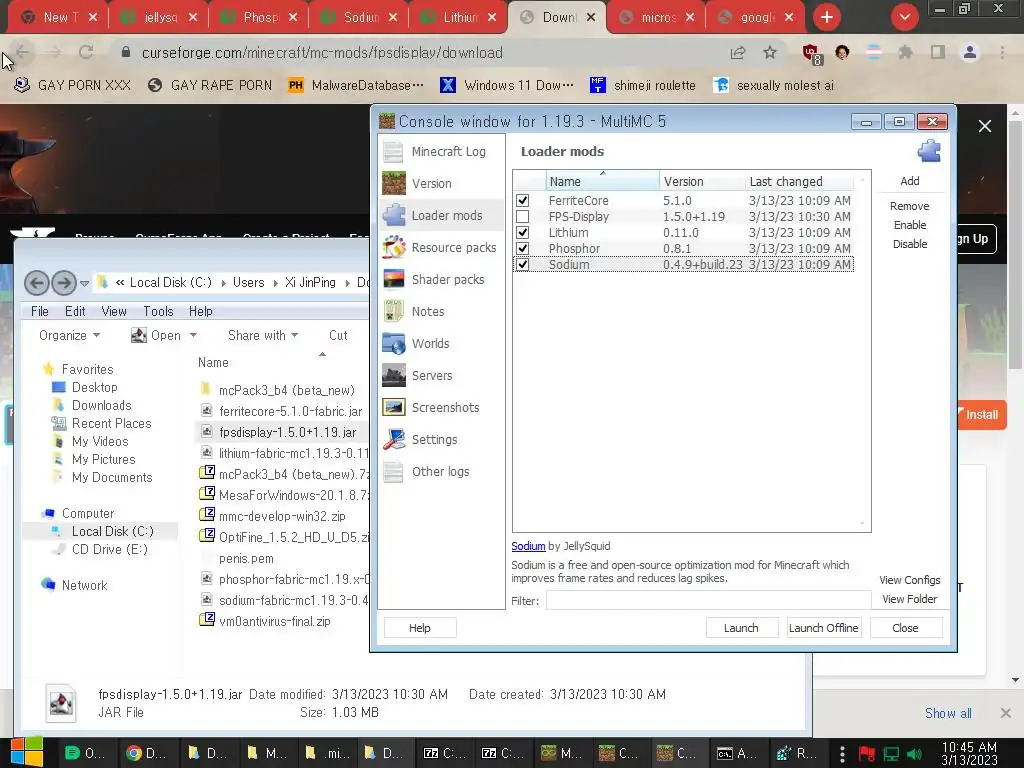Sort mods by the Version column header
1024x768 pixels.
pyautogui.click(x=702, y=182)
